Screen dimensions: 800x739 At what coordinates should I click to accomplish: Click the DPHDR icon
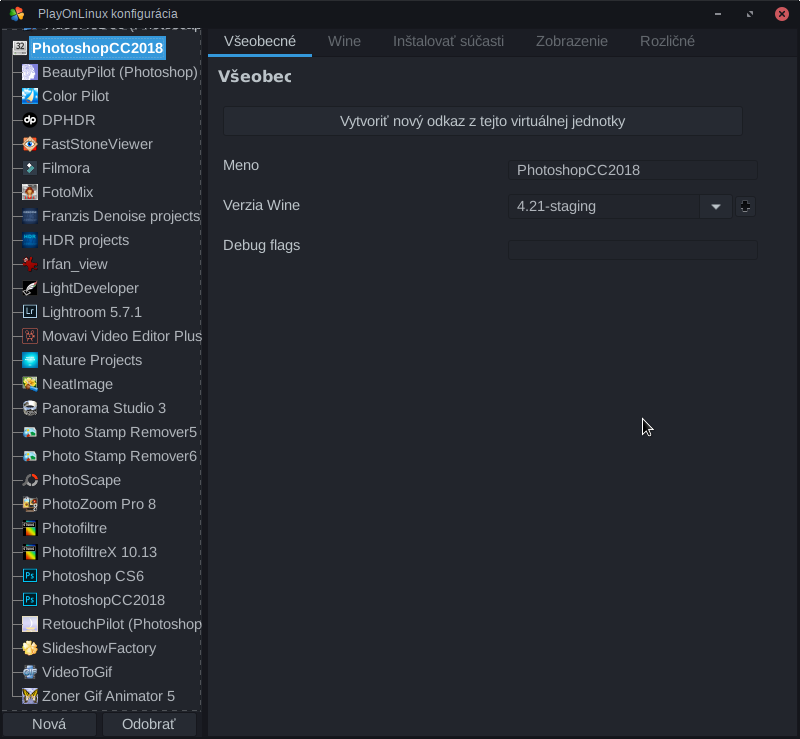click(x=30, y=120)
